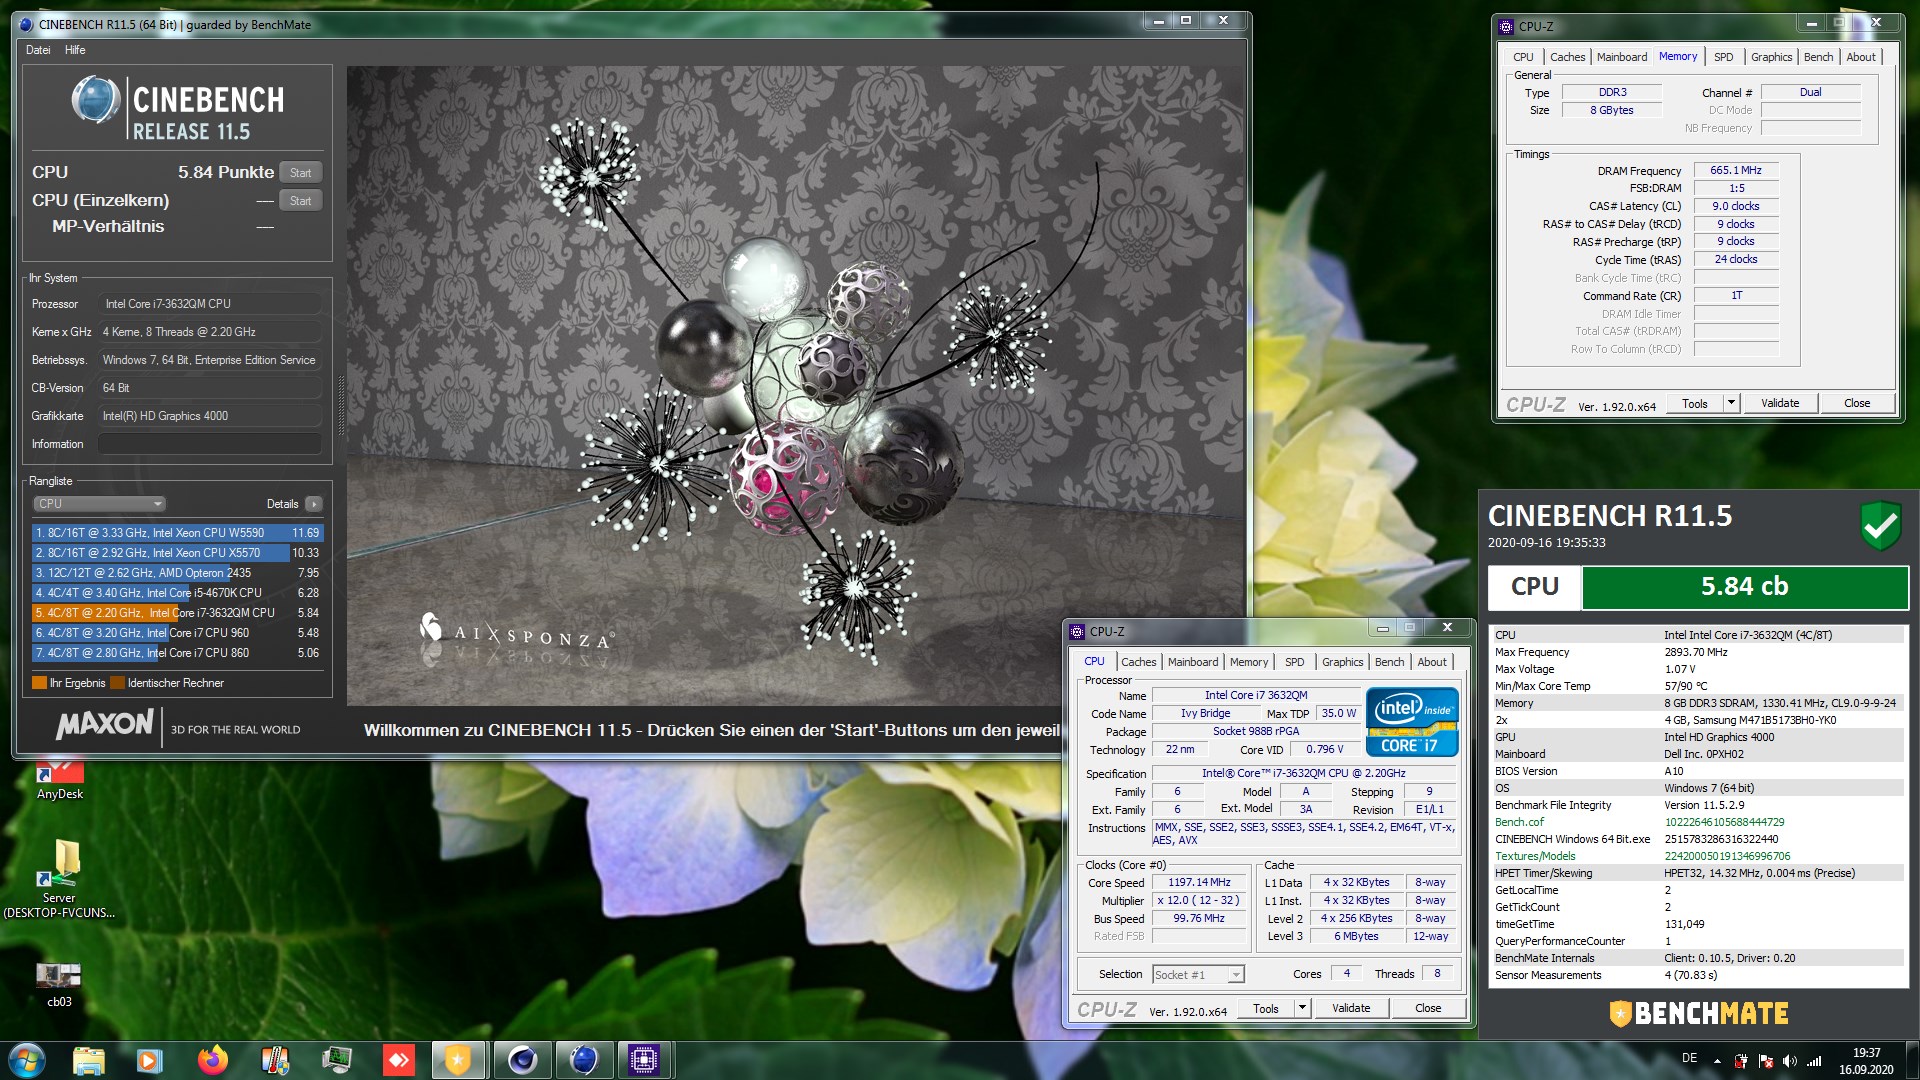The width and height of the screenshot is (1920, 1080).
Task: Select highlighted ranking entry i7-3632QM
Action: (x=177, y=613)
